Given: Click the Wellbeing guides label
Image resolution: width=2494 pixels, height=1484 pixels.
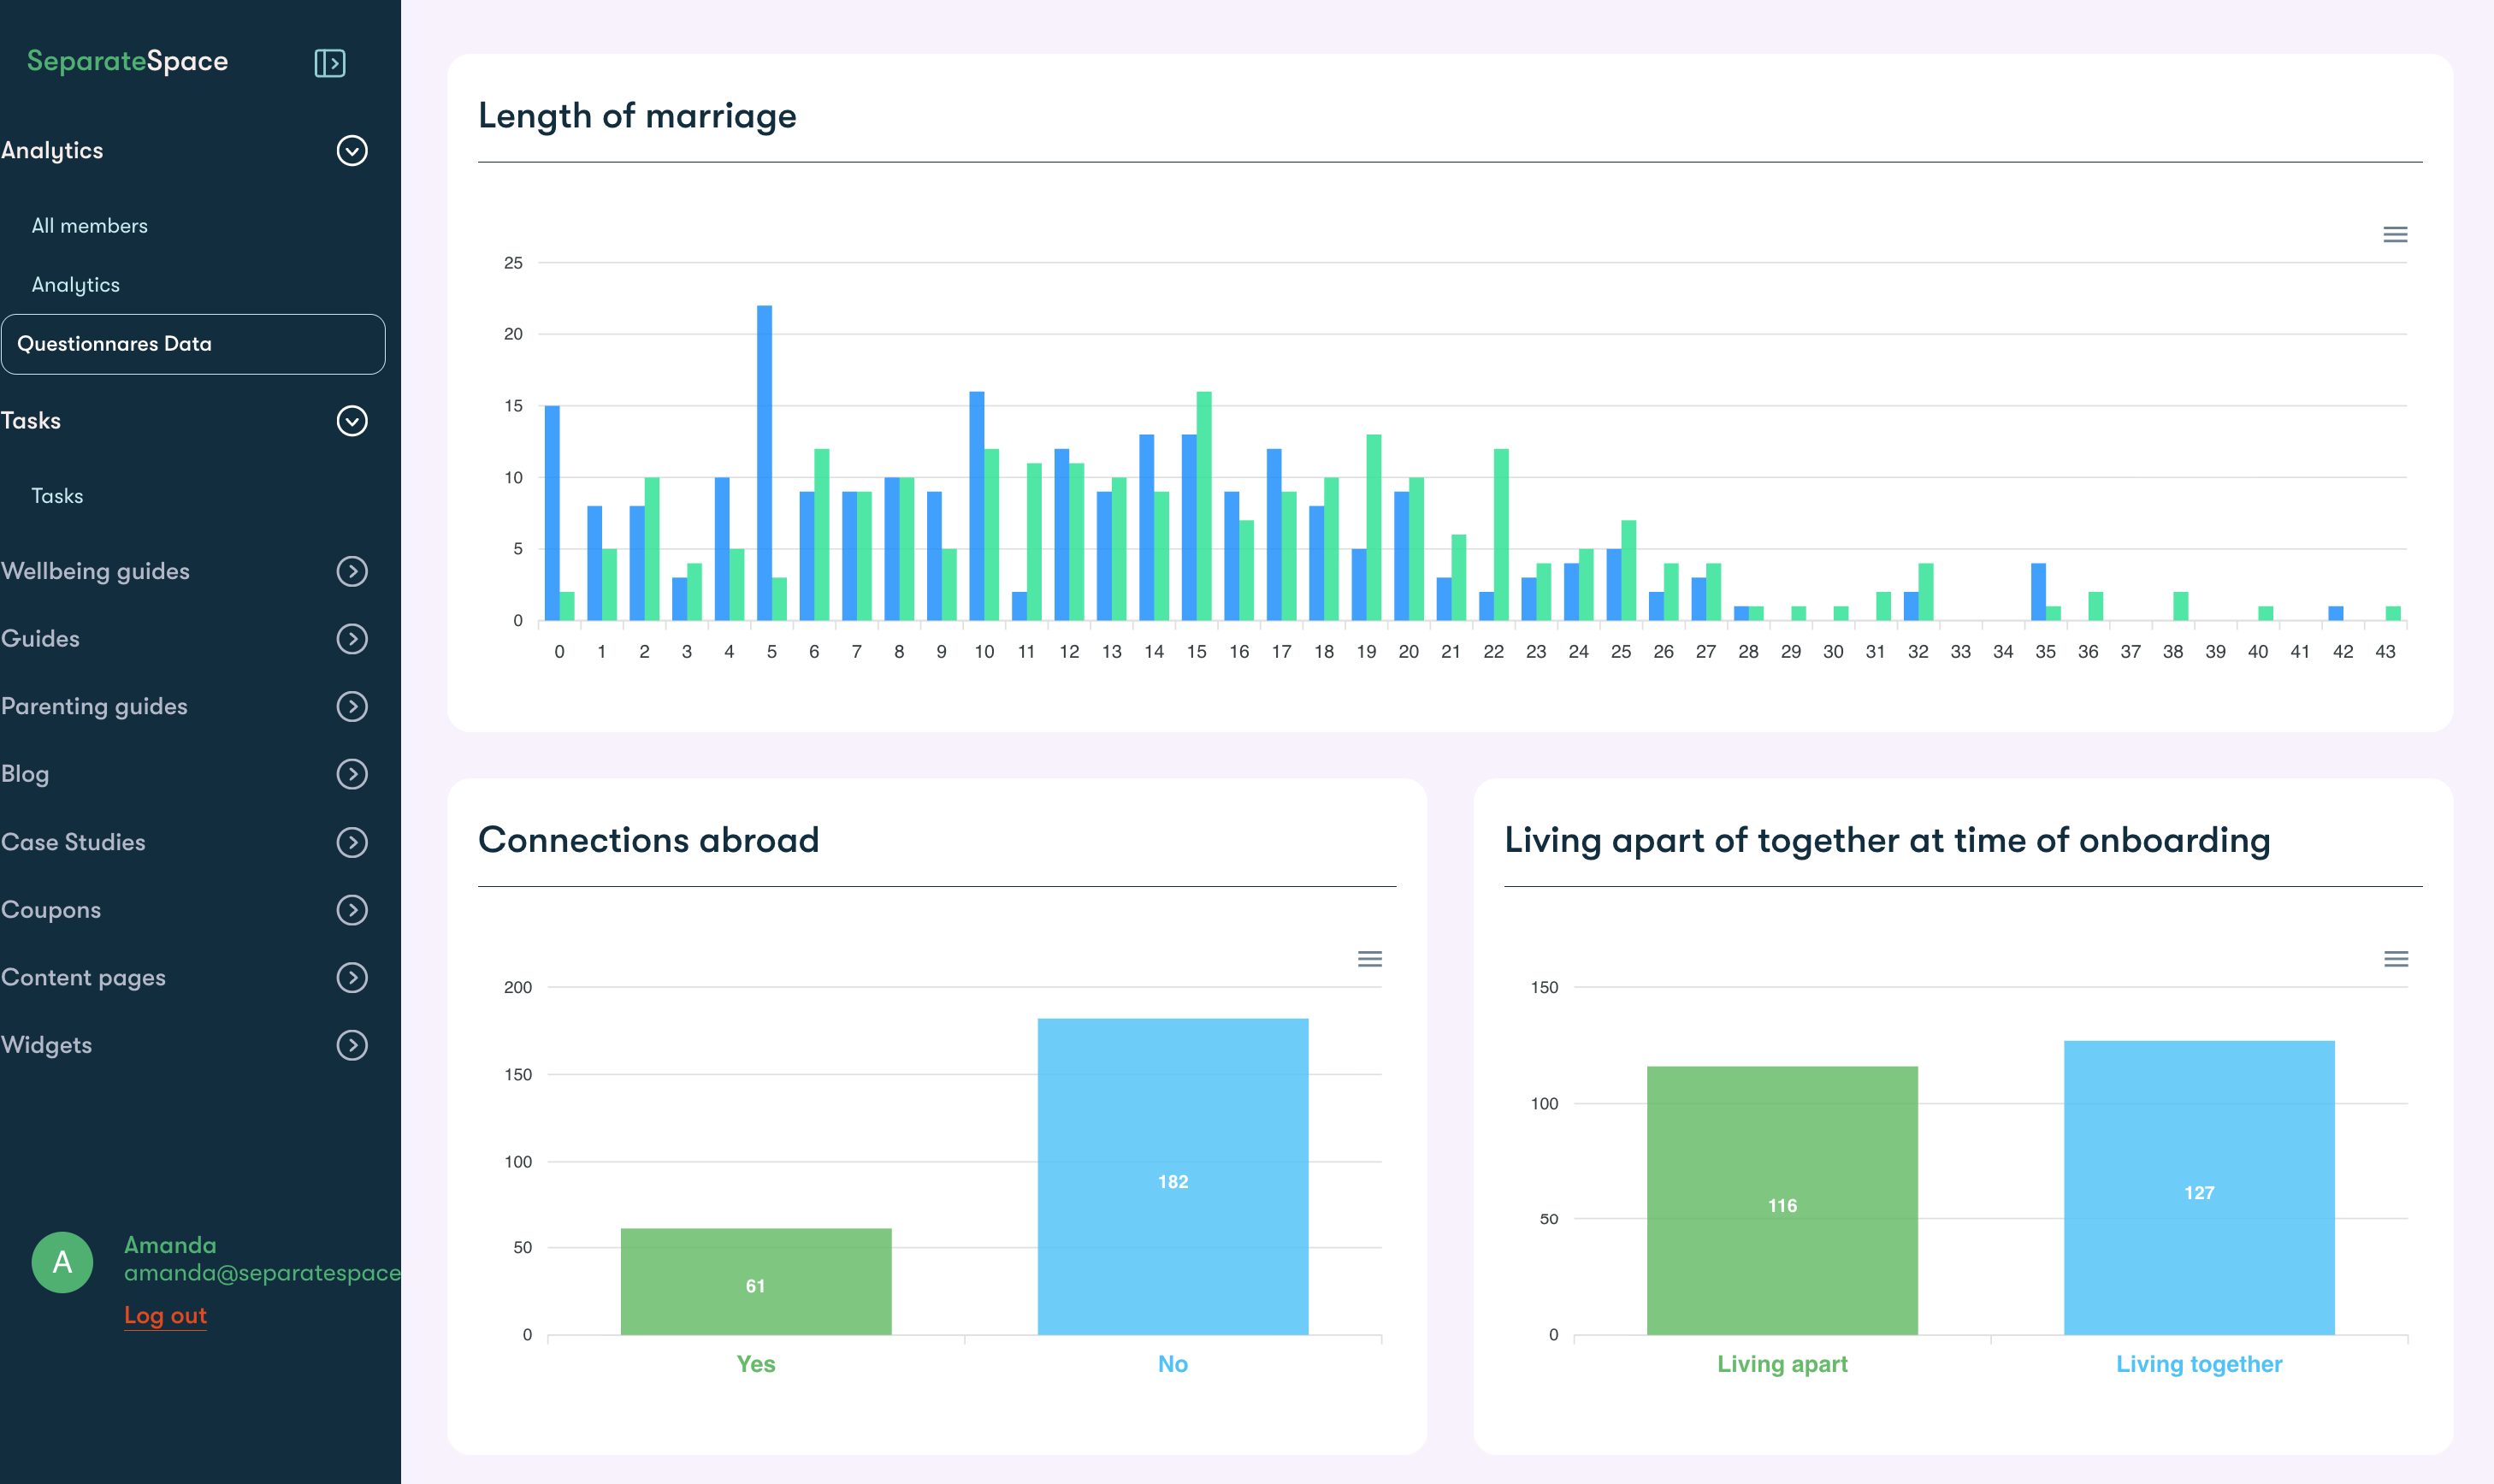Looking at the screenshot, I should click(95, 572).
